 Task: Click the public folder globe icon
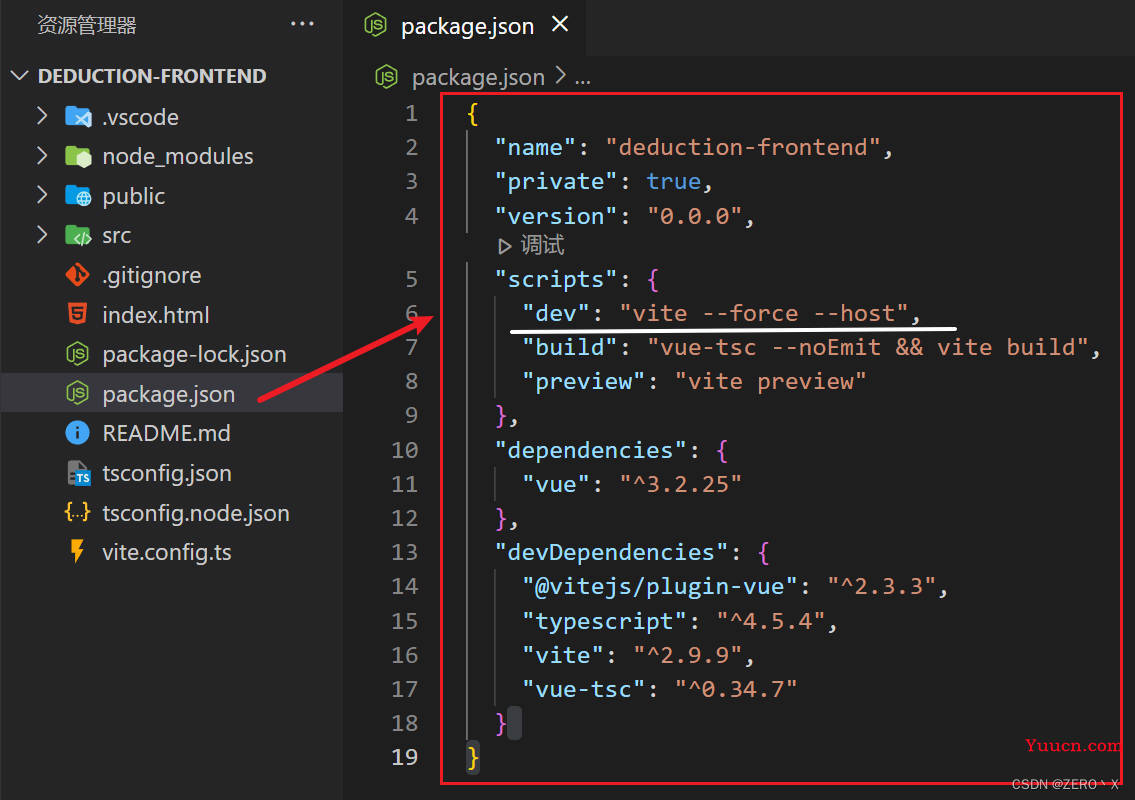[x=78, y=195]
